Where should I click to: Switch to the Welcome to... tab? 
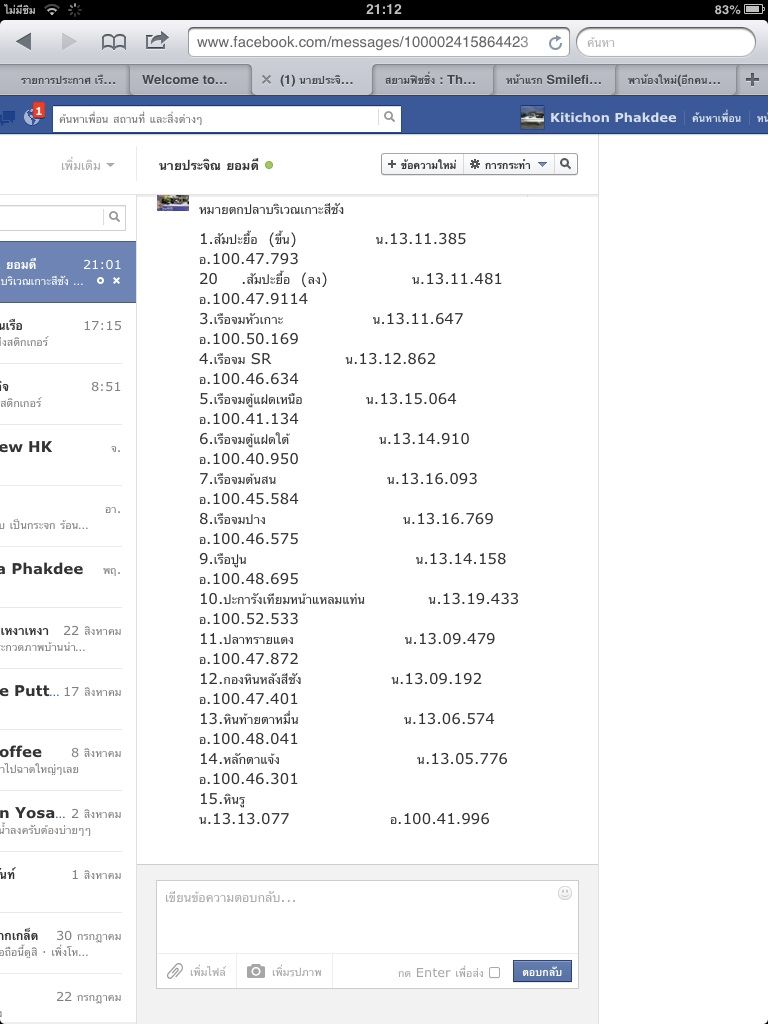pyautogui.click(x=185, y=80)
